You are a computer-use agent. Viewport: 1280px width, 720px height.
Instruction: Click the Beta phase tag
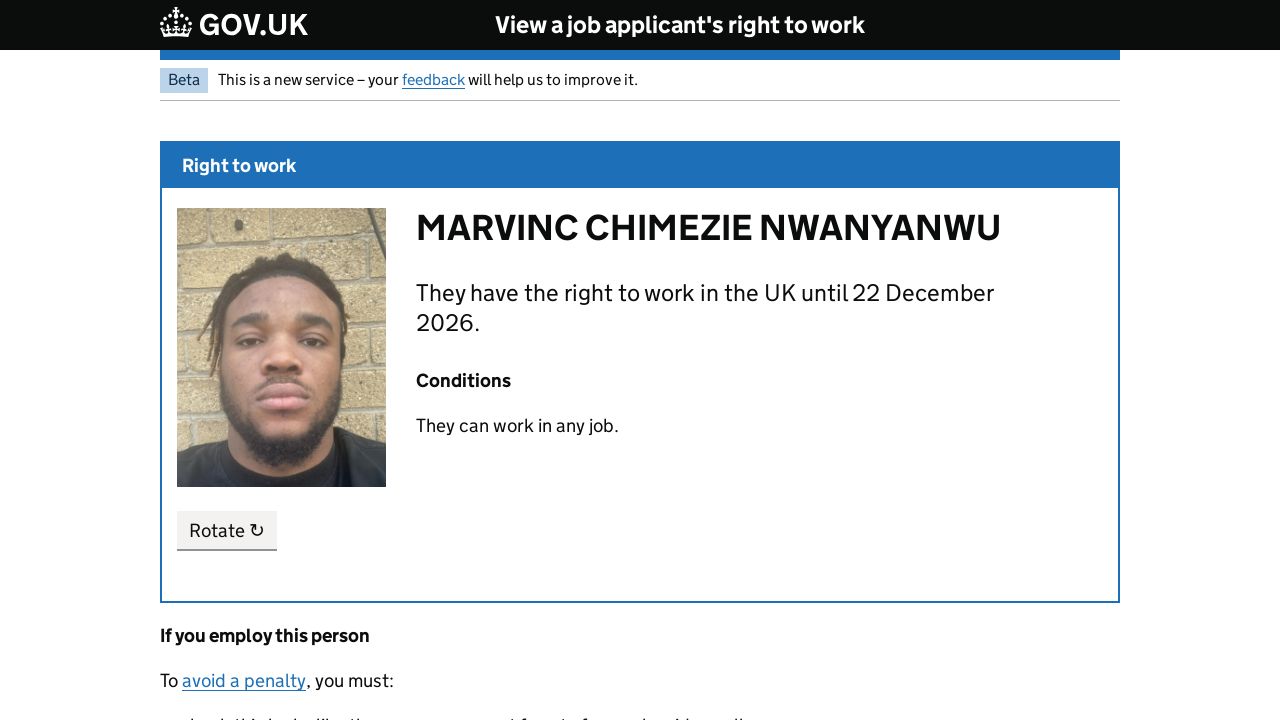184,80
